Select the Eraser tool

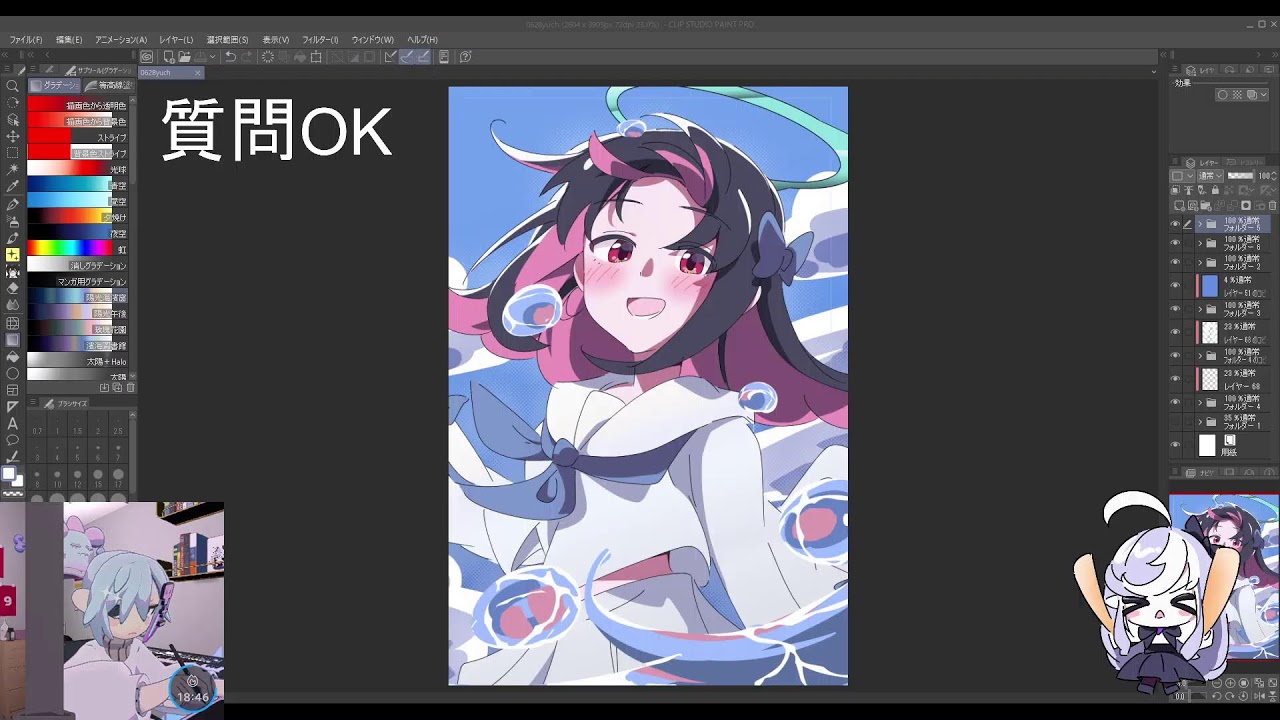12,288
